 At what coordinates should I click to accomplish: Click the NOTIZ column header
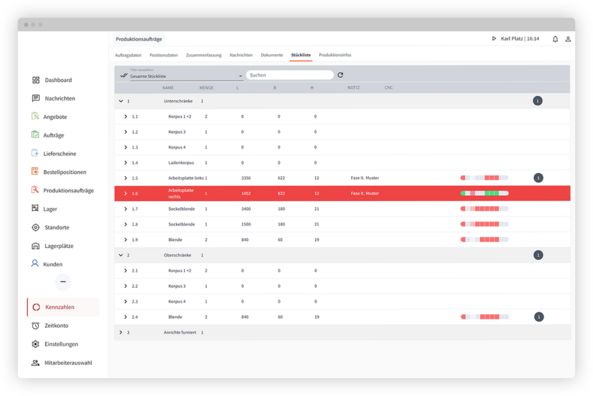(x=354, y=88)
